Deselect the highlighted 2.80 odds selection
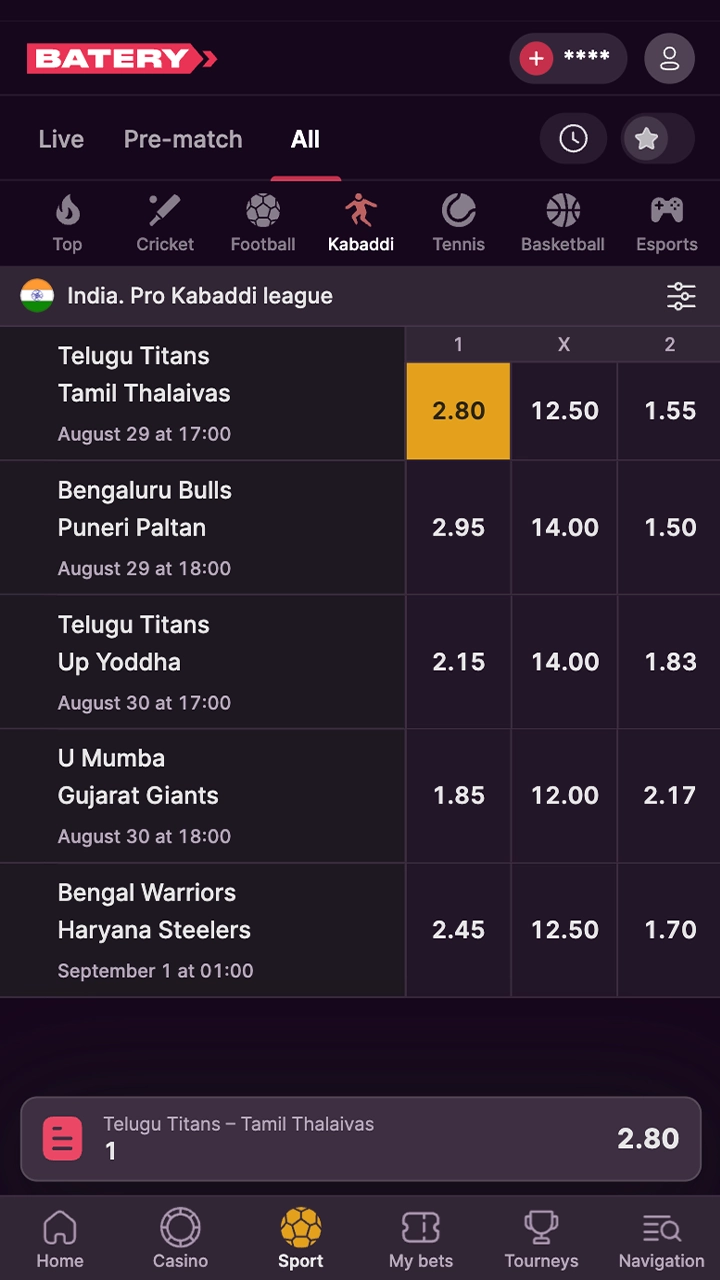 tap(458, 410)
